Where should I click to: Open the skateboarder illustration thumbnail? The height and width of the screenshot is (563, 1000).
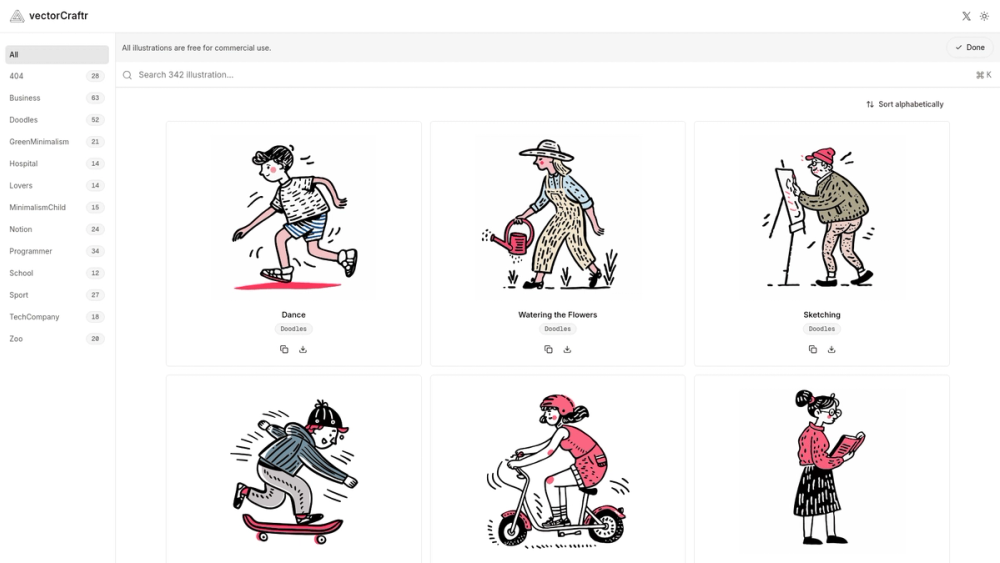pyautogui.click(x=293, y=471)
